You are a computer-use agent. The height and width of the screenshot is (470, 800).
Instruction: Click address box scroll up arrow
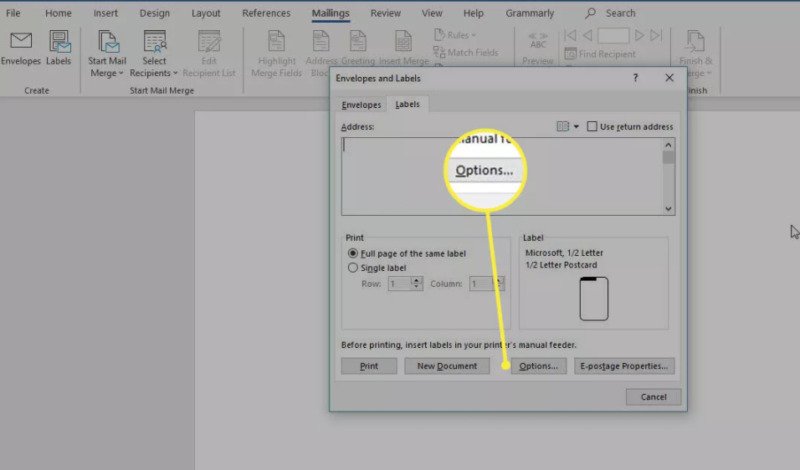click(668, 145)
